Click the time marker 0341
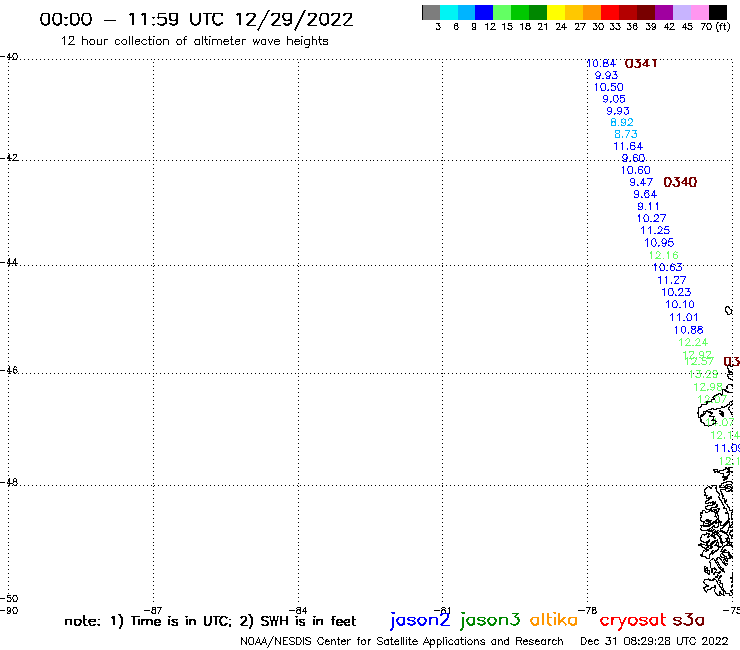 point(641,63)
